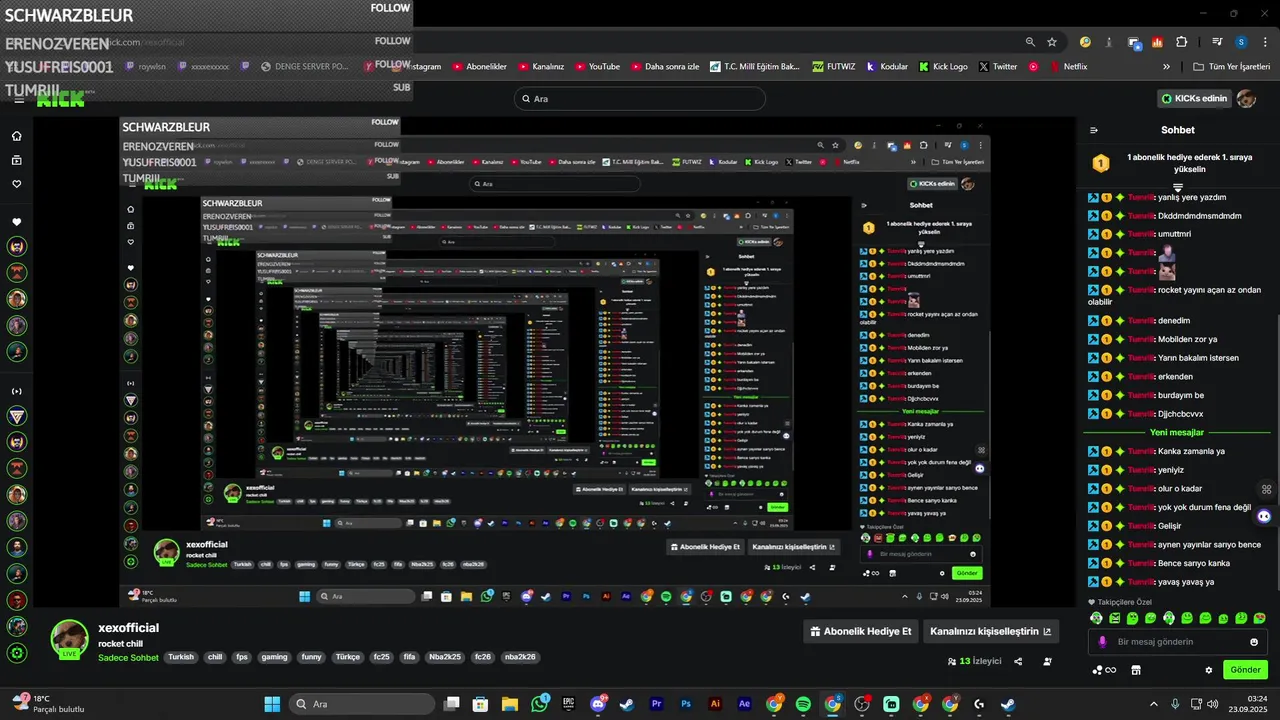
Task: Show hidden system tray icons
Action: coord(1153,704)
